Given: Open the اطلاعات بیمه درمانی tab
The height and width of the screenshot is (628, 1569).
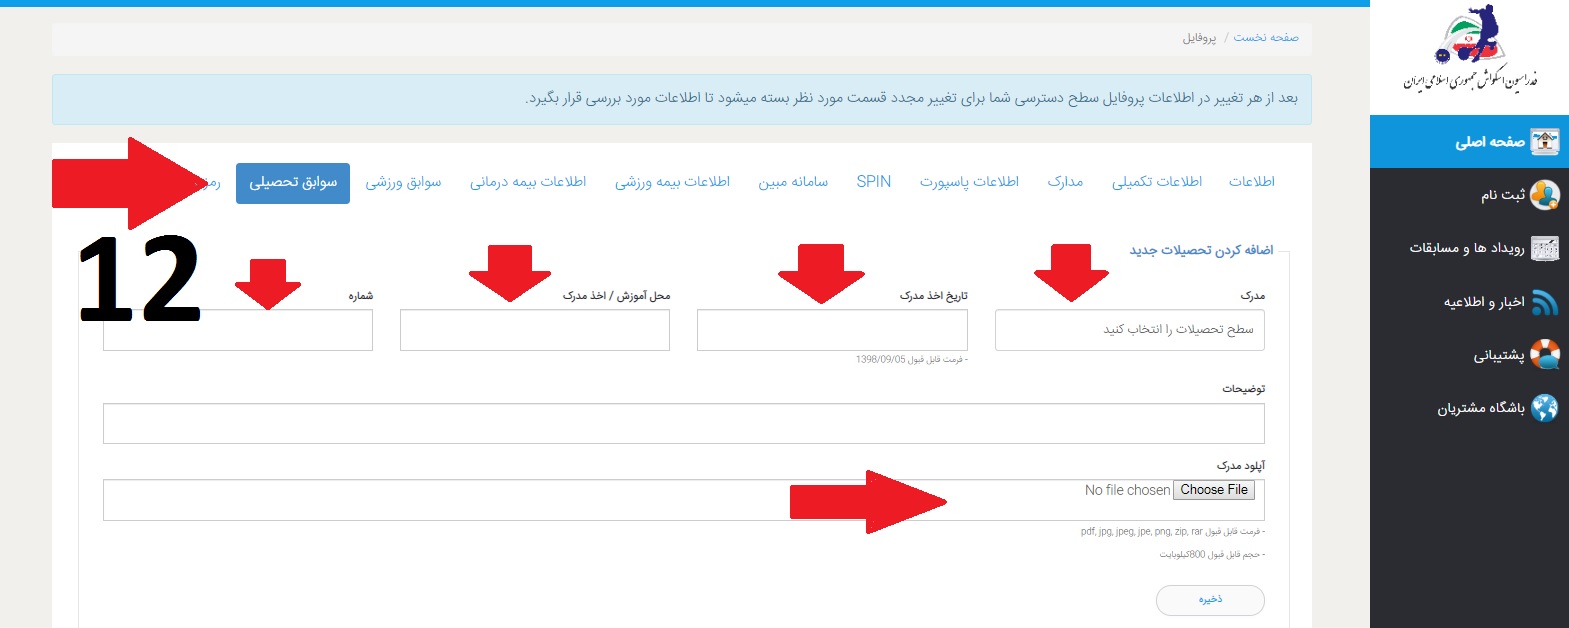Looking at the screenshot, I should [x=528, y=182].
